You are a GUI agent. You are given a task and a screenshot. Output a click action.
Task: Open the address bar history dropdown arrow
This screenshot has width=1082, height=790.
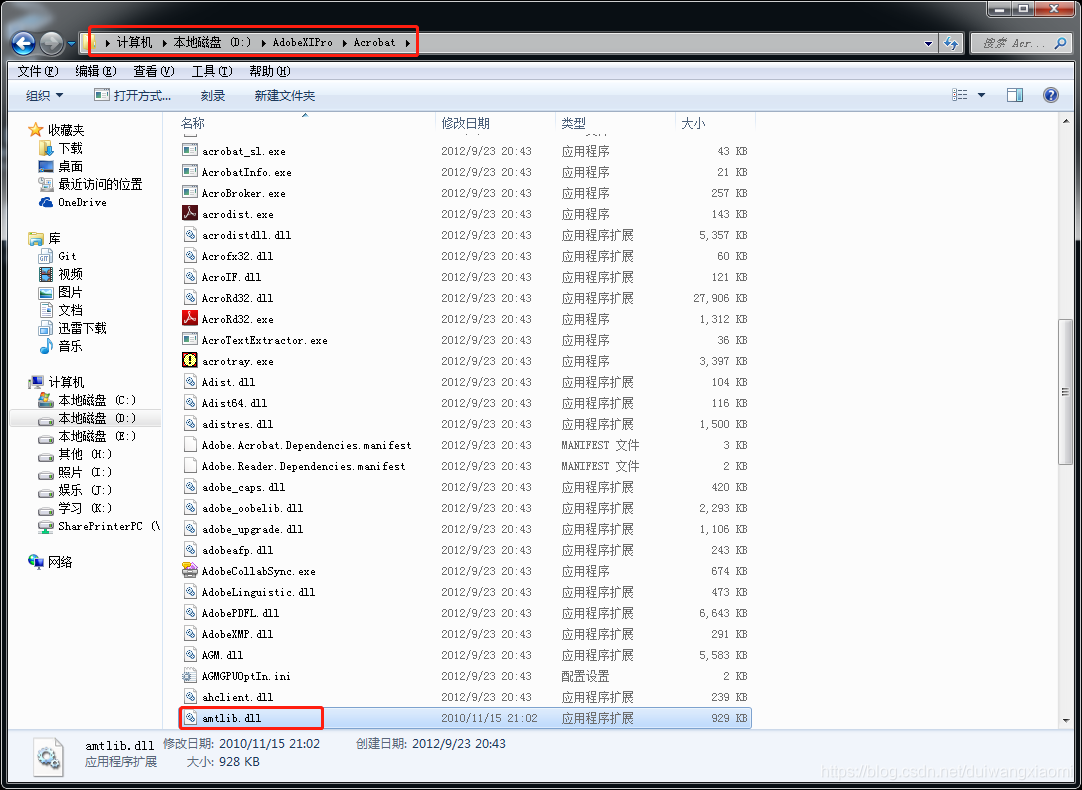coord(928,43)
